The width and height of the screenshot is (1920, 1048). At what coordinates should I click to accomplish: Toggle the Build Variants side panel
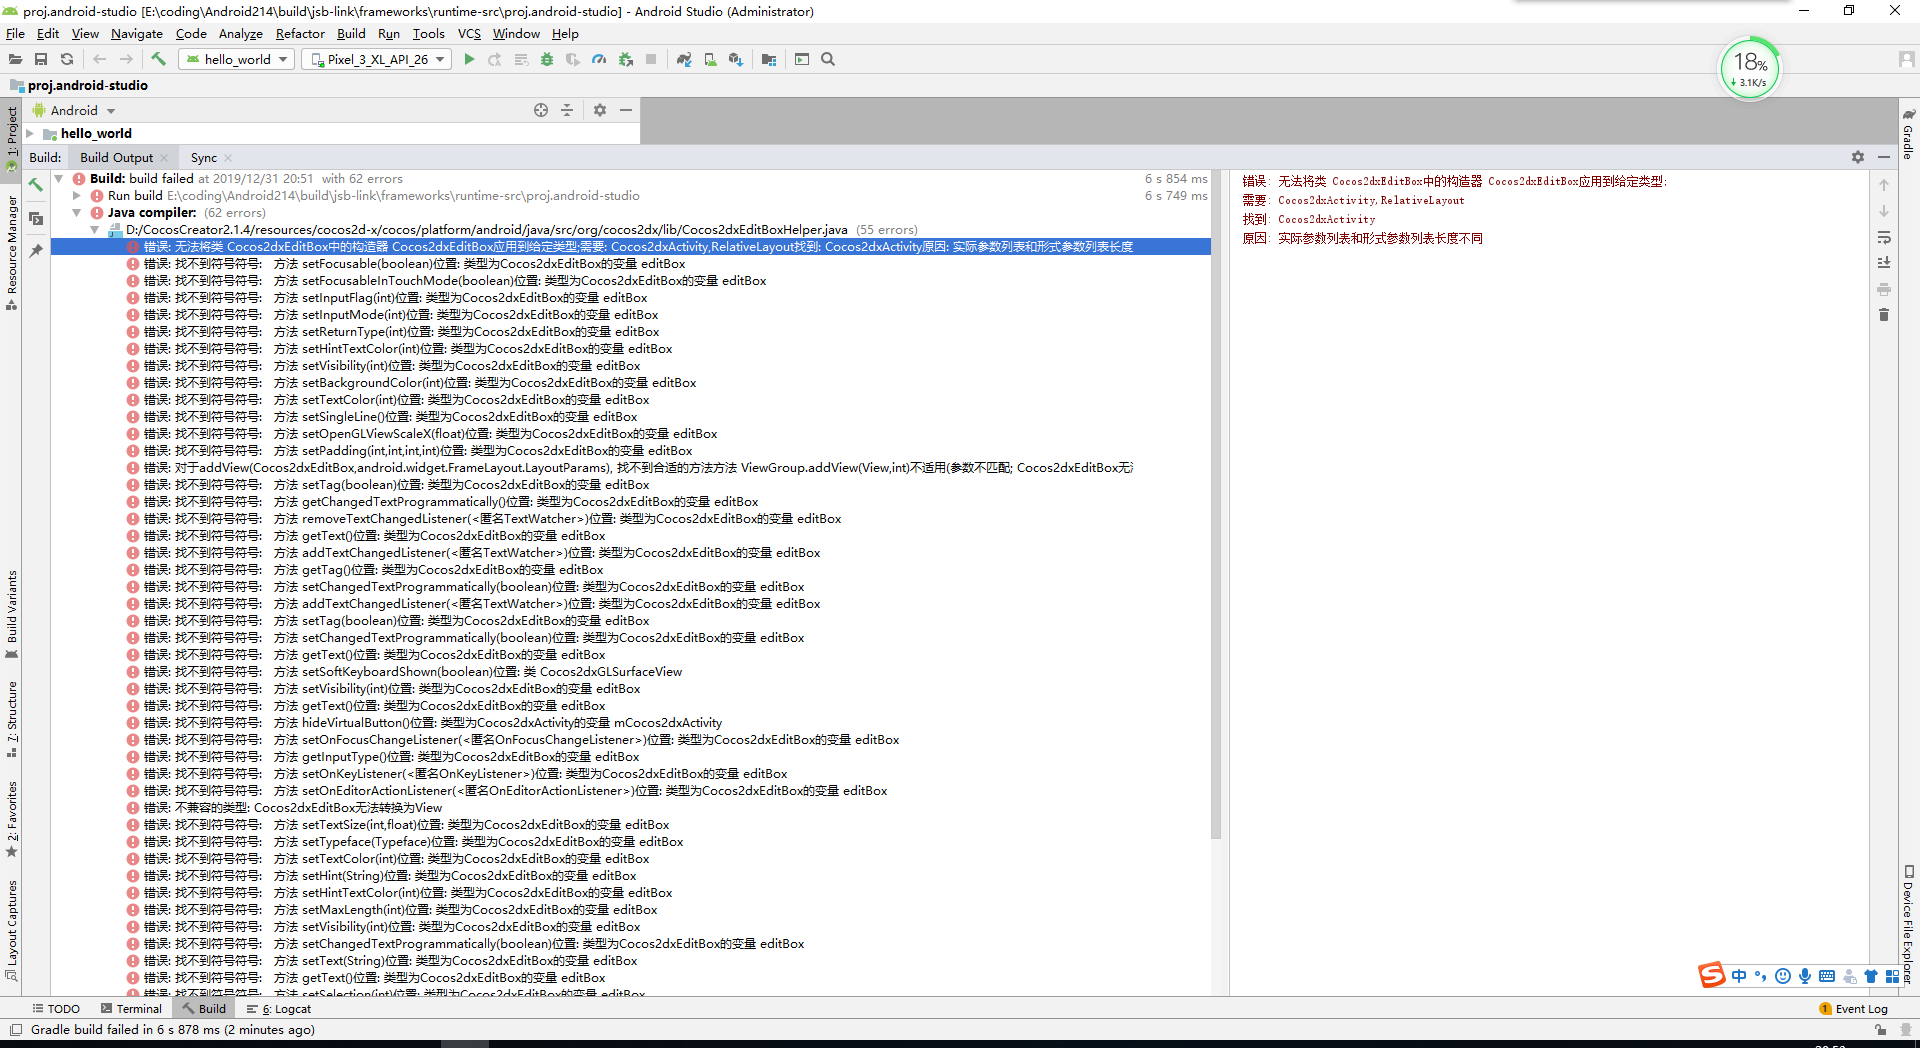click(12, 614)
